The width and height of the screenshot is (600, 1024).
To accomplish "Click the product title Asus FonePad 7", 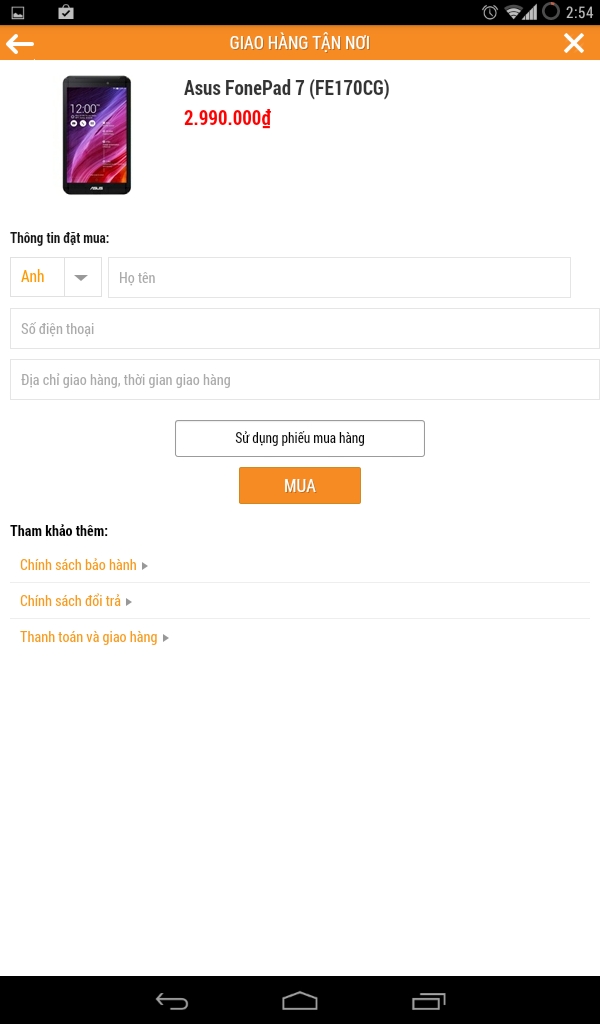I will pyautogui.click(x=286, y=88).
